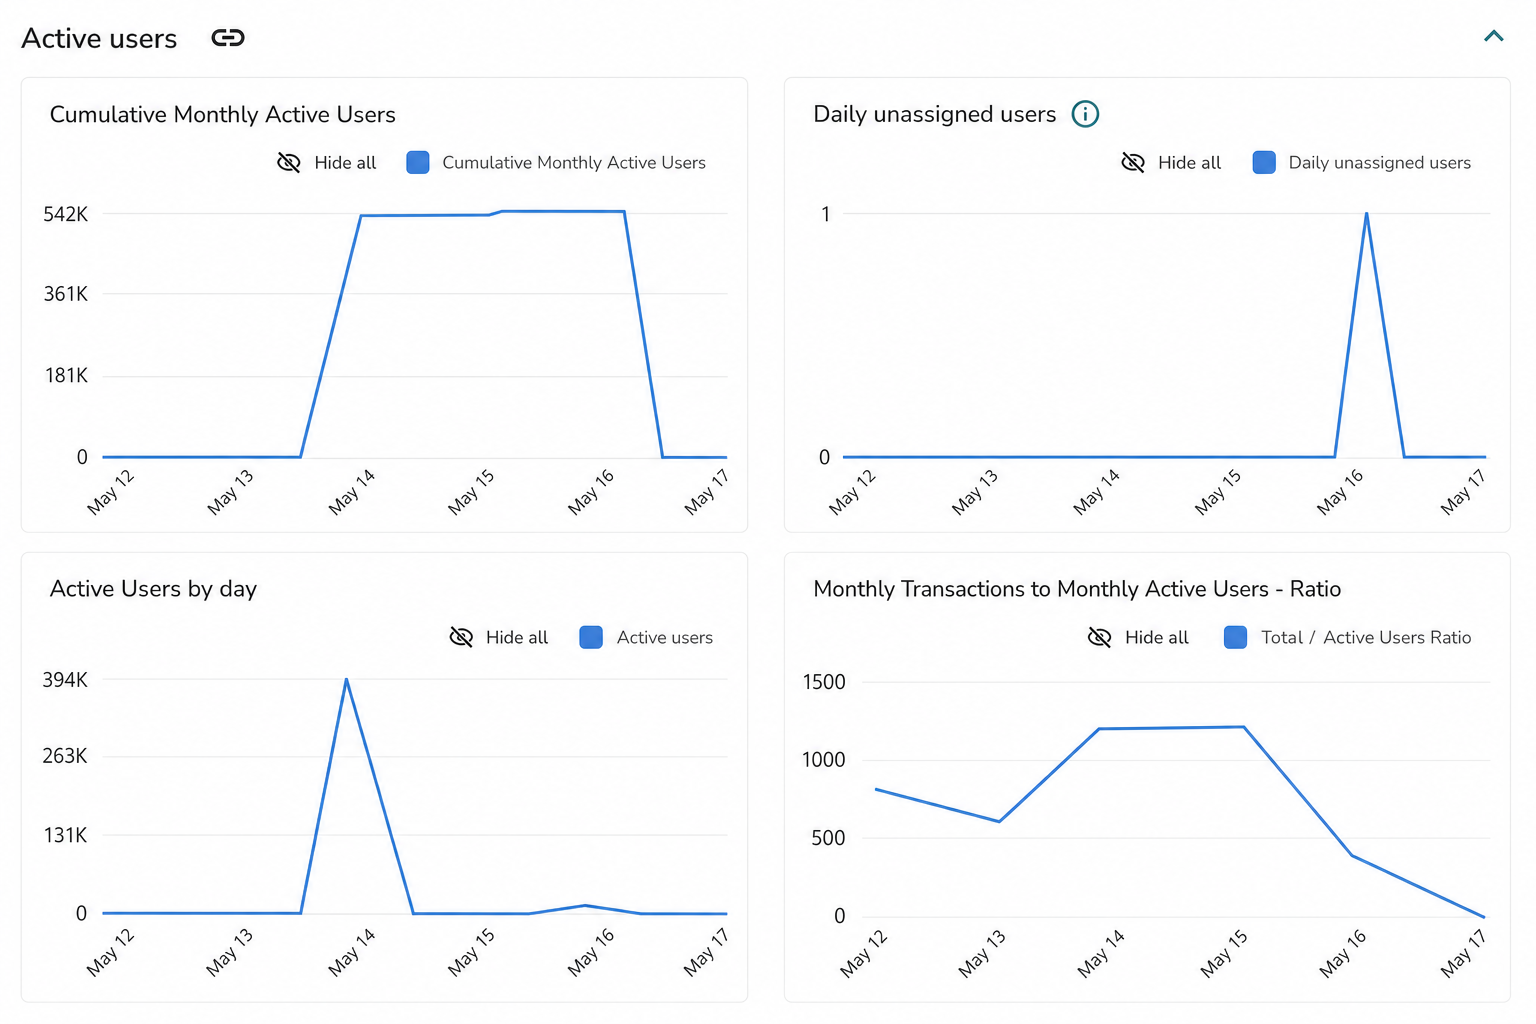This screenshot has height=1024, width=1536.
Task: Click the crossed-eye icon in the Active Users by day chart
Action: (461, 637)
